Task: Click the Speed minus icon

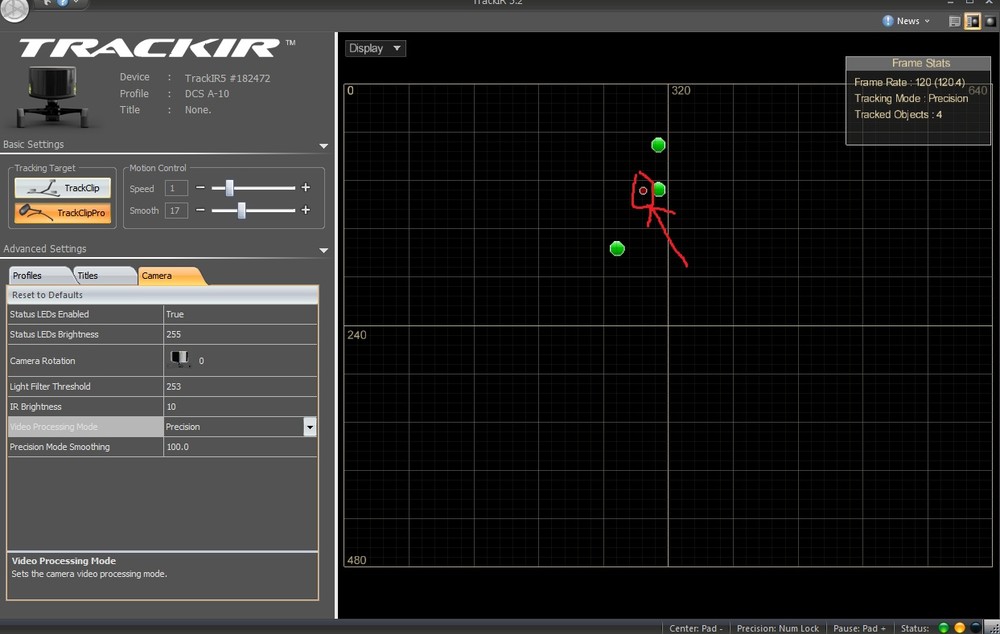Action: click(x=200, y=188)
